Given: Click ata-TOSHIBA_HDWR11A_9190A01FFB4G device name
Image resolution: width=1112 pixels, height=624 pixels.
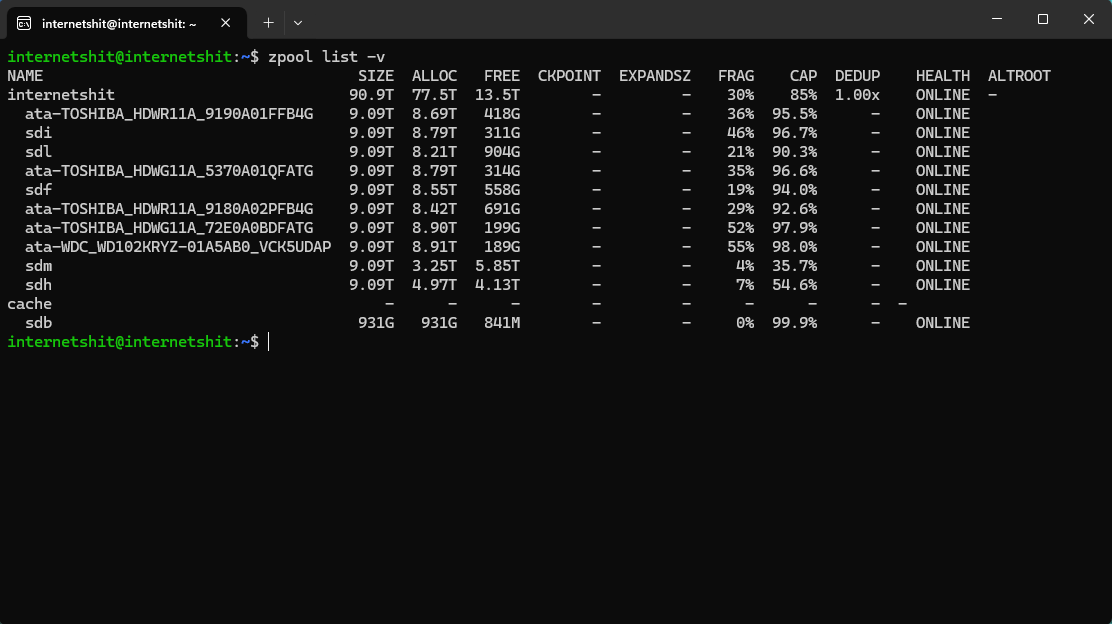Looking at the screenshot, I should pos(169,114).
